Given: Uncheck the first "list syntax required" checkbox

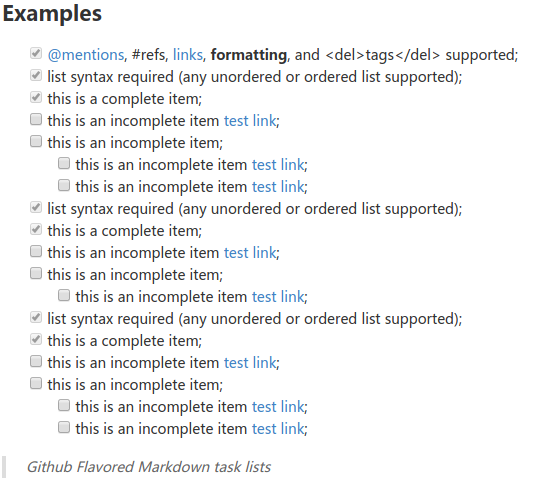Looking at the screenshot, I should click(x=36, y=75).
